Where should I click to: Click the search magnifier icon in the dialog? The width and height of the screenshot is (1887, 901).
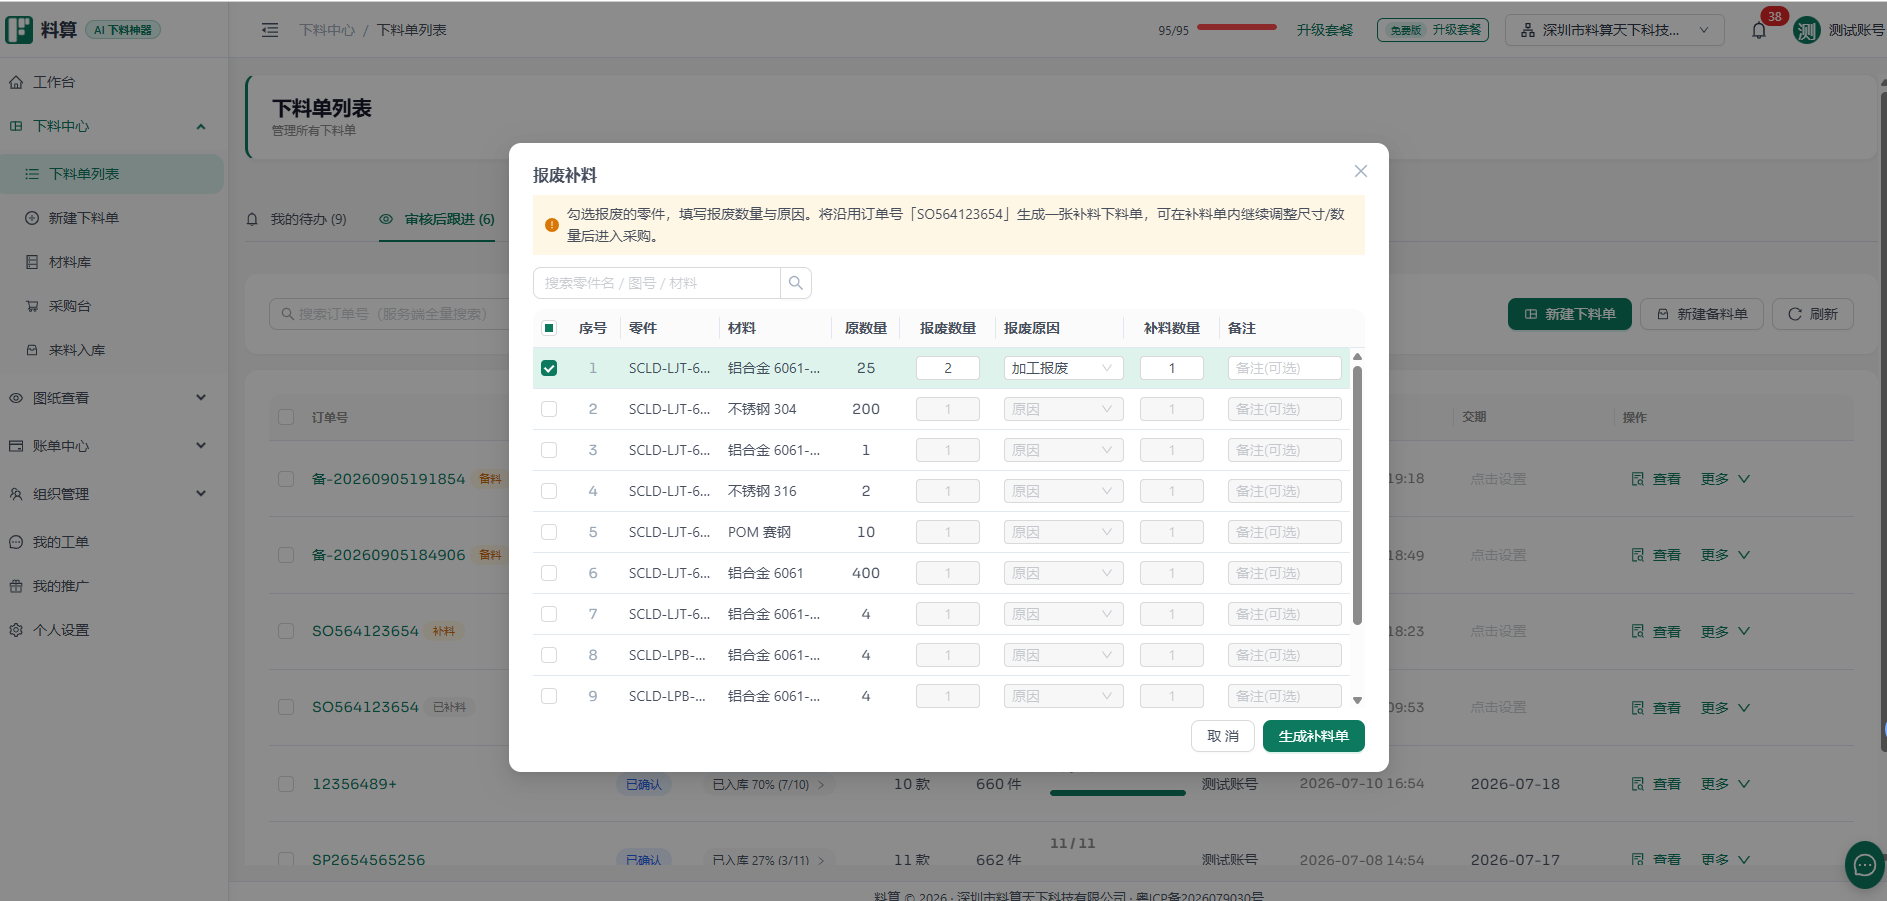796,283
